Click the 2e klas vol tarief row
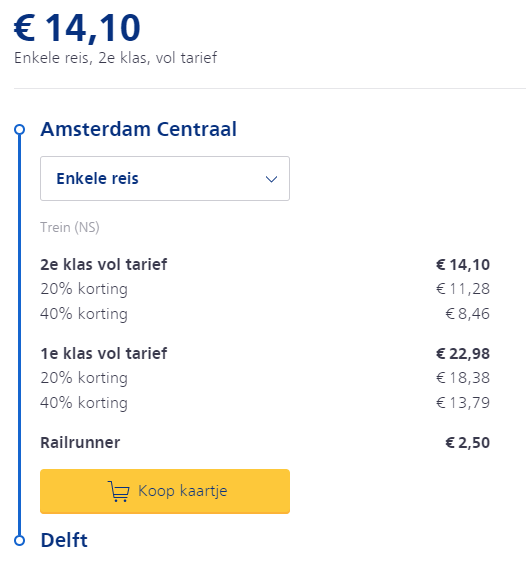The height and width of the screenshot is (565, 526). pyautogui.click(x=265, y=264)
